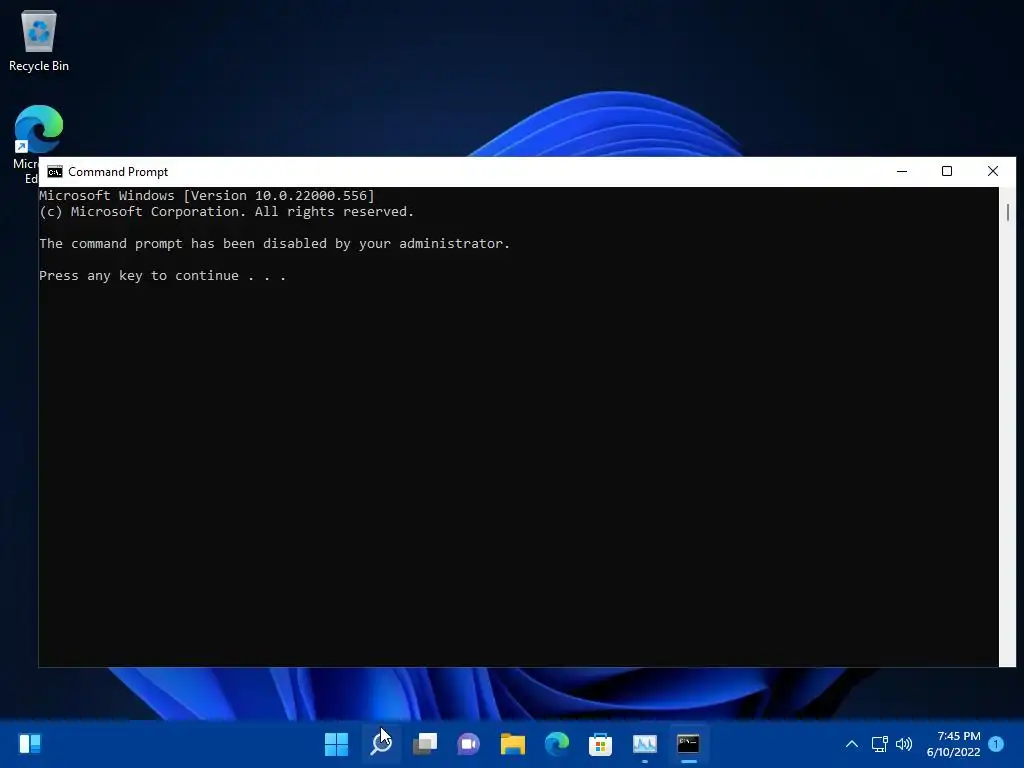Click the Command Prompt vertical scrollbar thumb
Viewport: 1024px width, 768px height.
point(1008,212)
